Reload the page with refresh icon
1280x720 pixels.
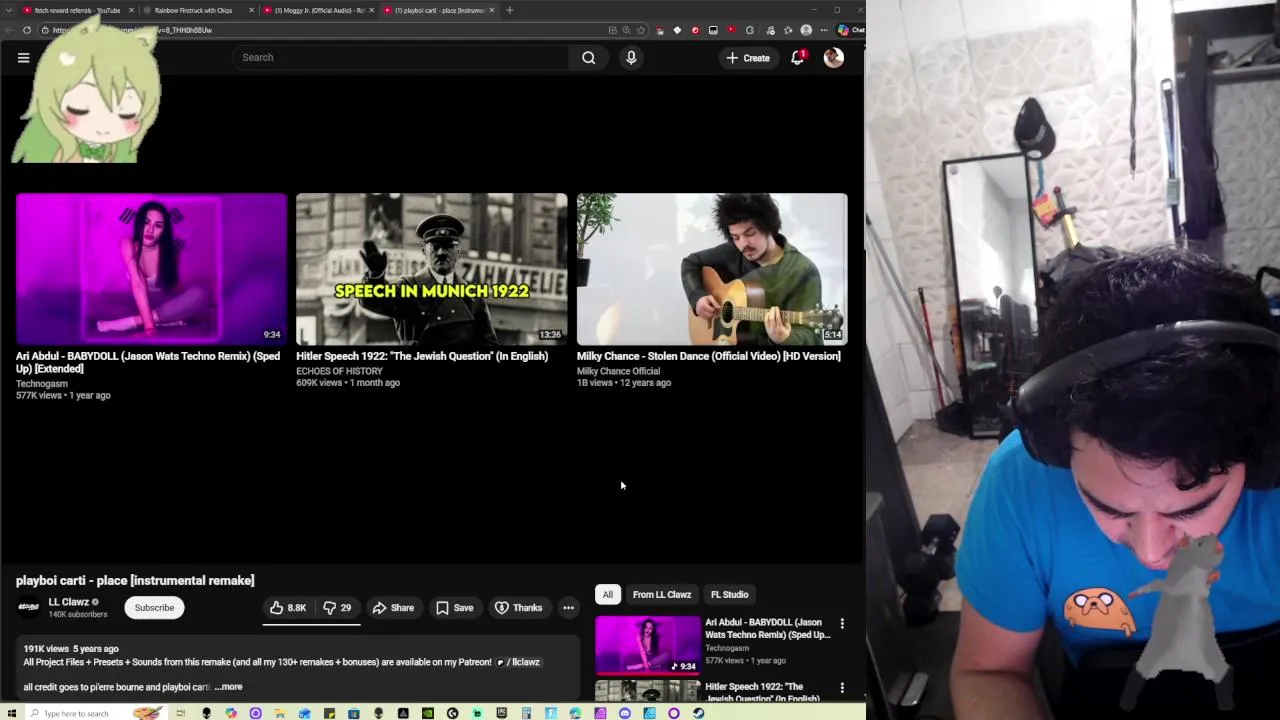click(27, 30)
